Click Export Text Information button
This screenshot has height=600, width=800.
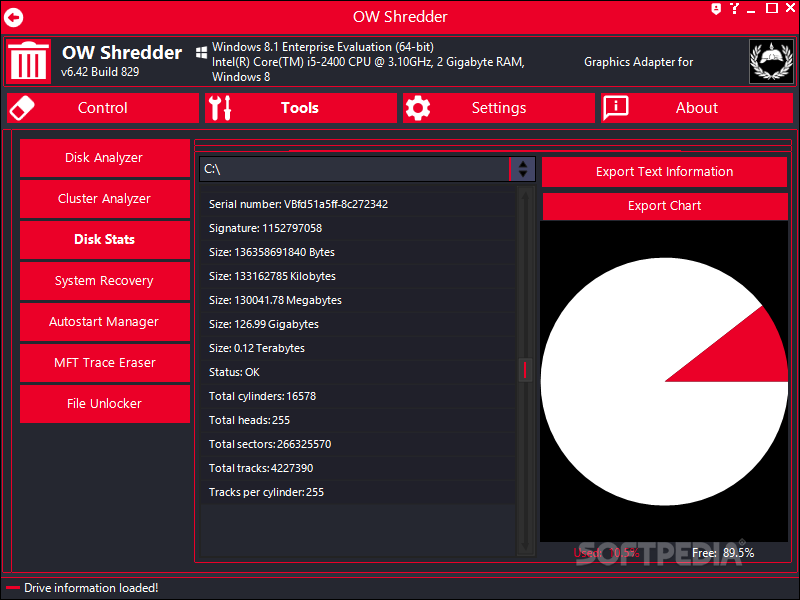pyautogui.click(x=664, y=171)
